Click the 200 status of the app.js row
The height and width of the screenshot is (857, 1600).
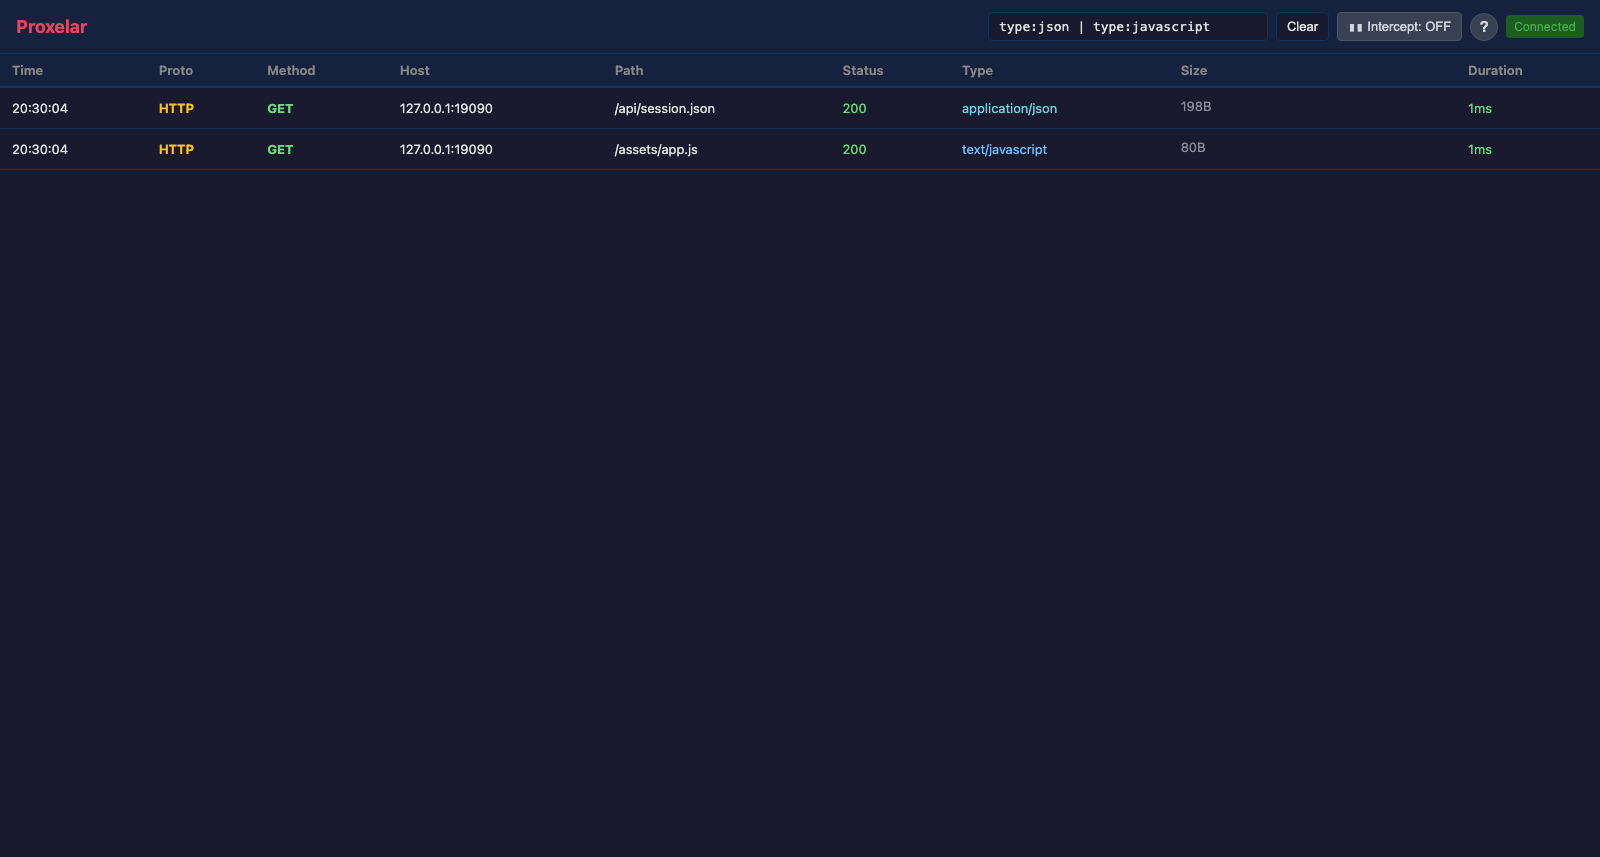tap(854, 150)
